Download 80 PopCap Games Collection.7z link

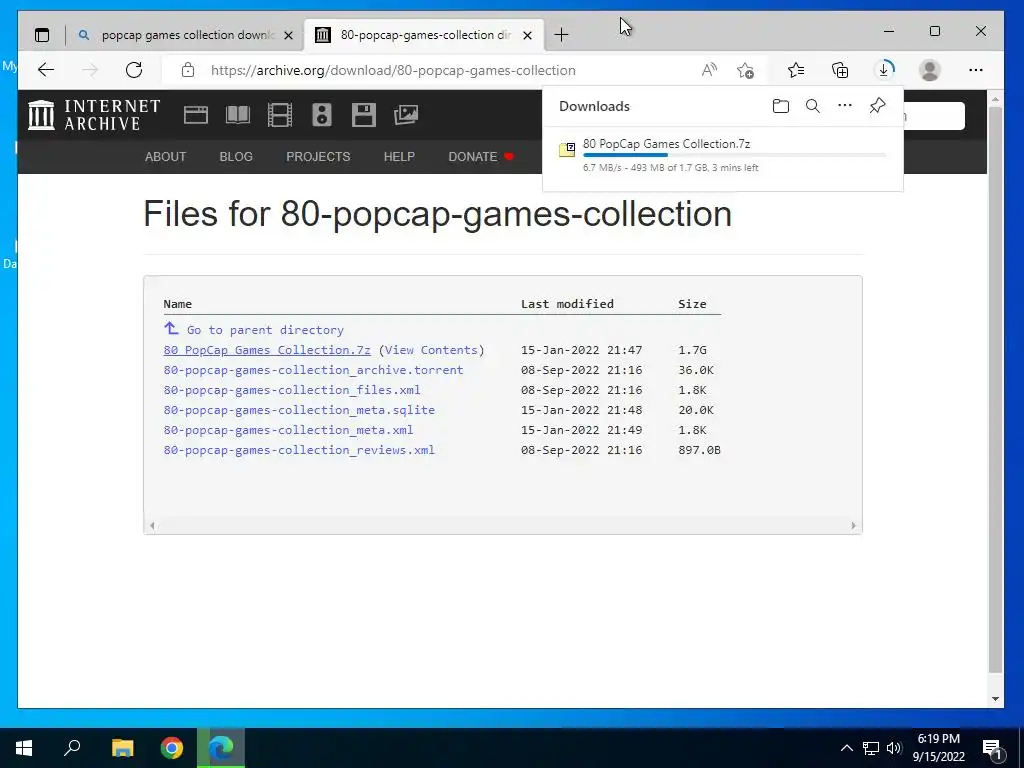pos(267,350)
